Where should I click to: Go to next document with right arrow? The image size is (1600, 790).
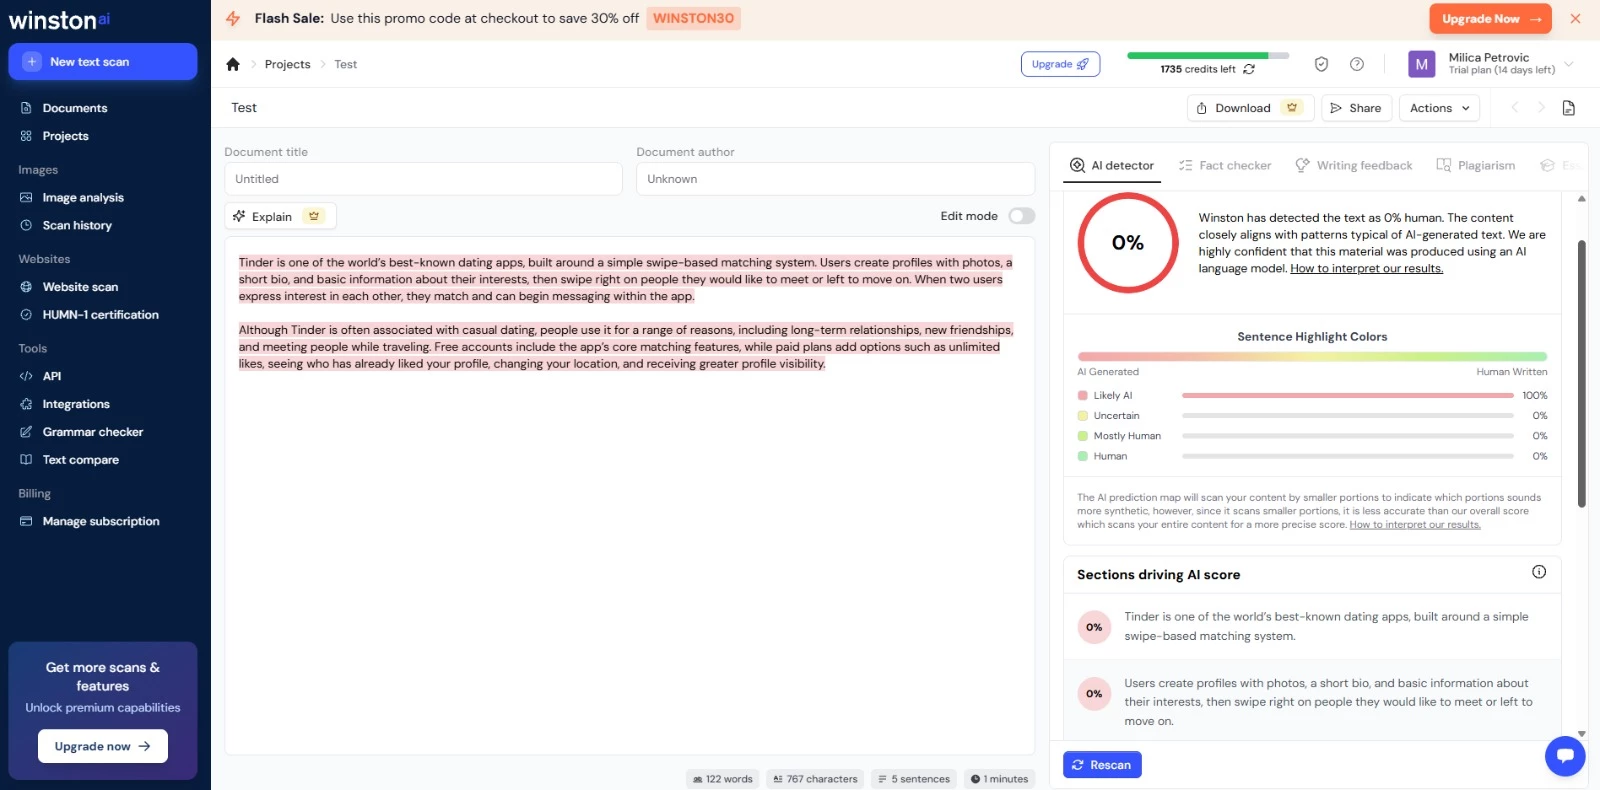tap(1541, 108)
